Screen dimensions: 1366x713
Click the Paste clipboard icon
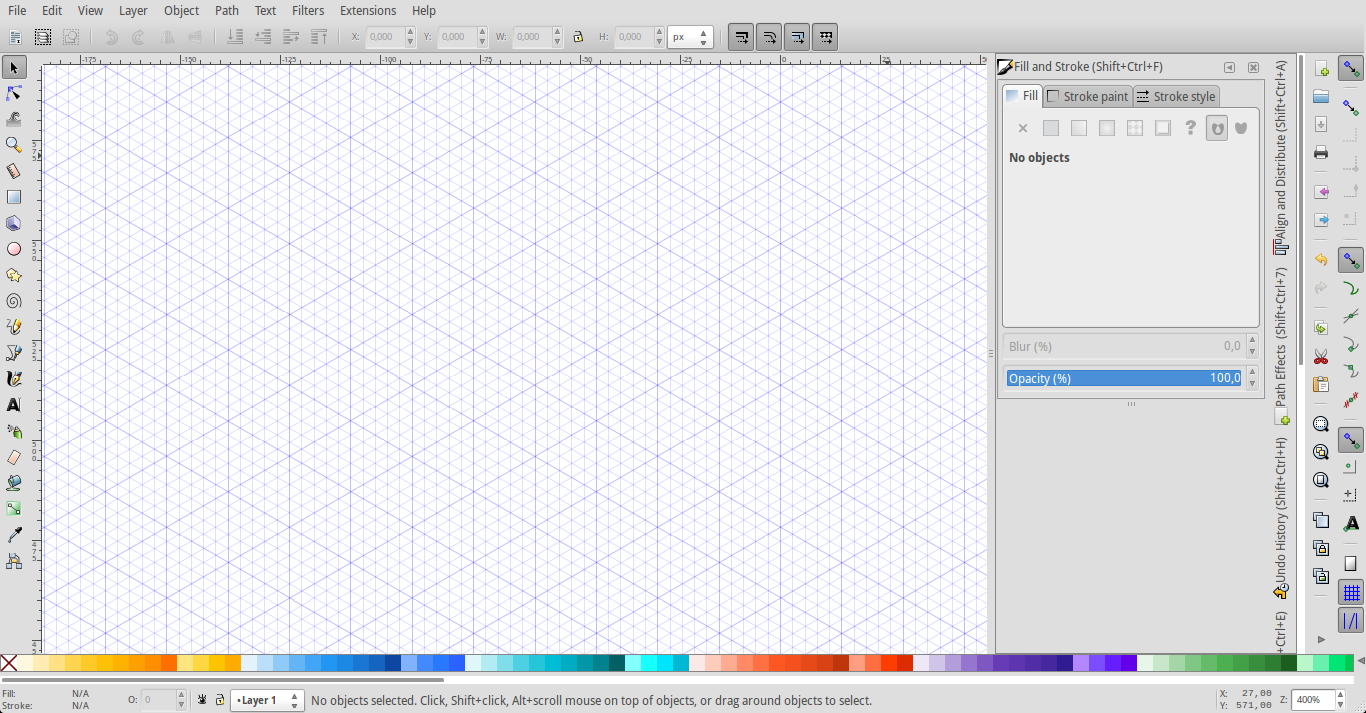coord(1321,385)
